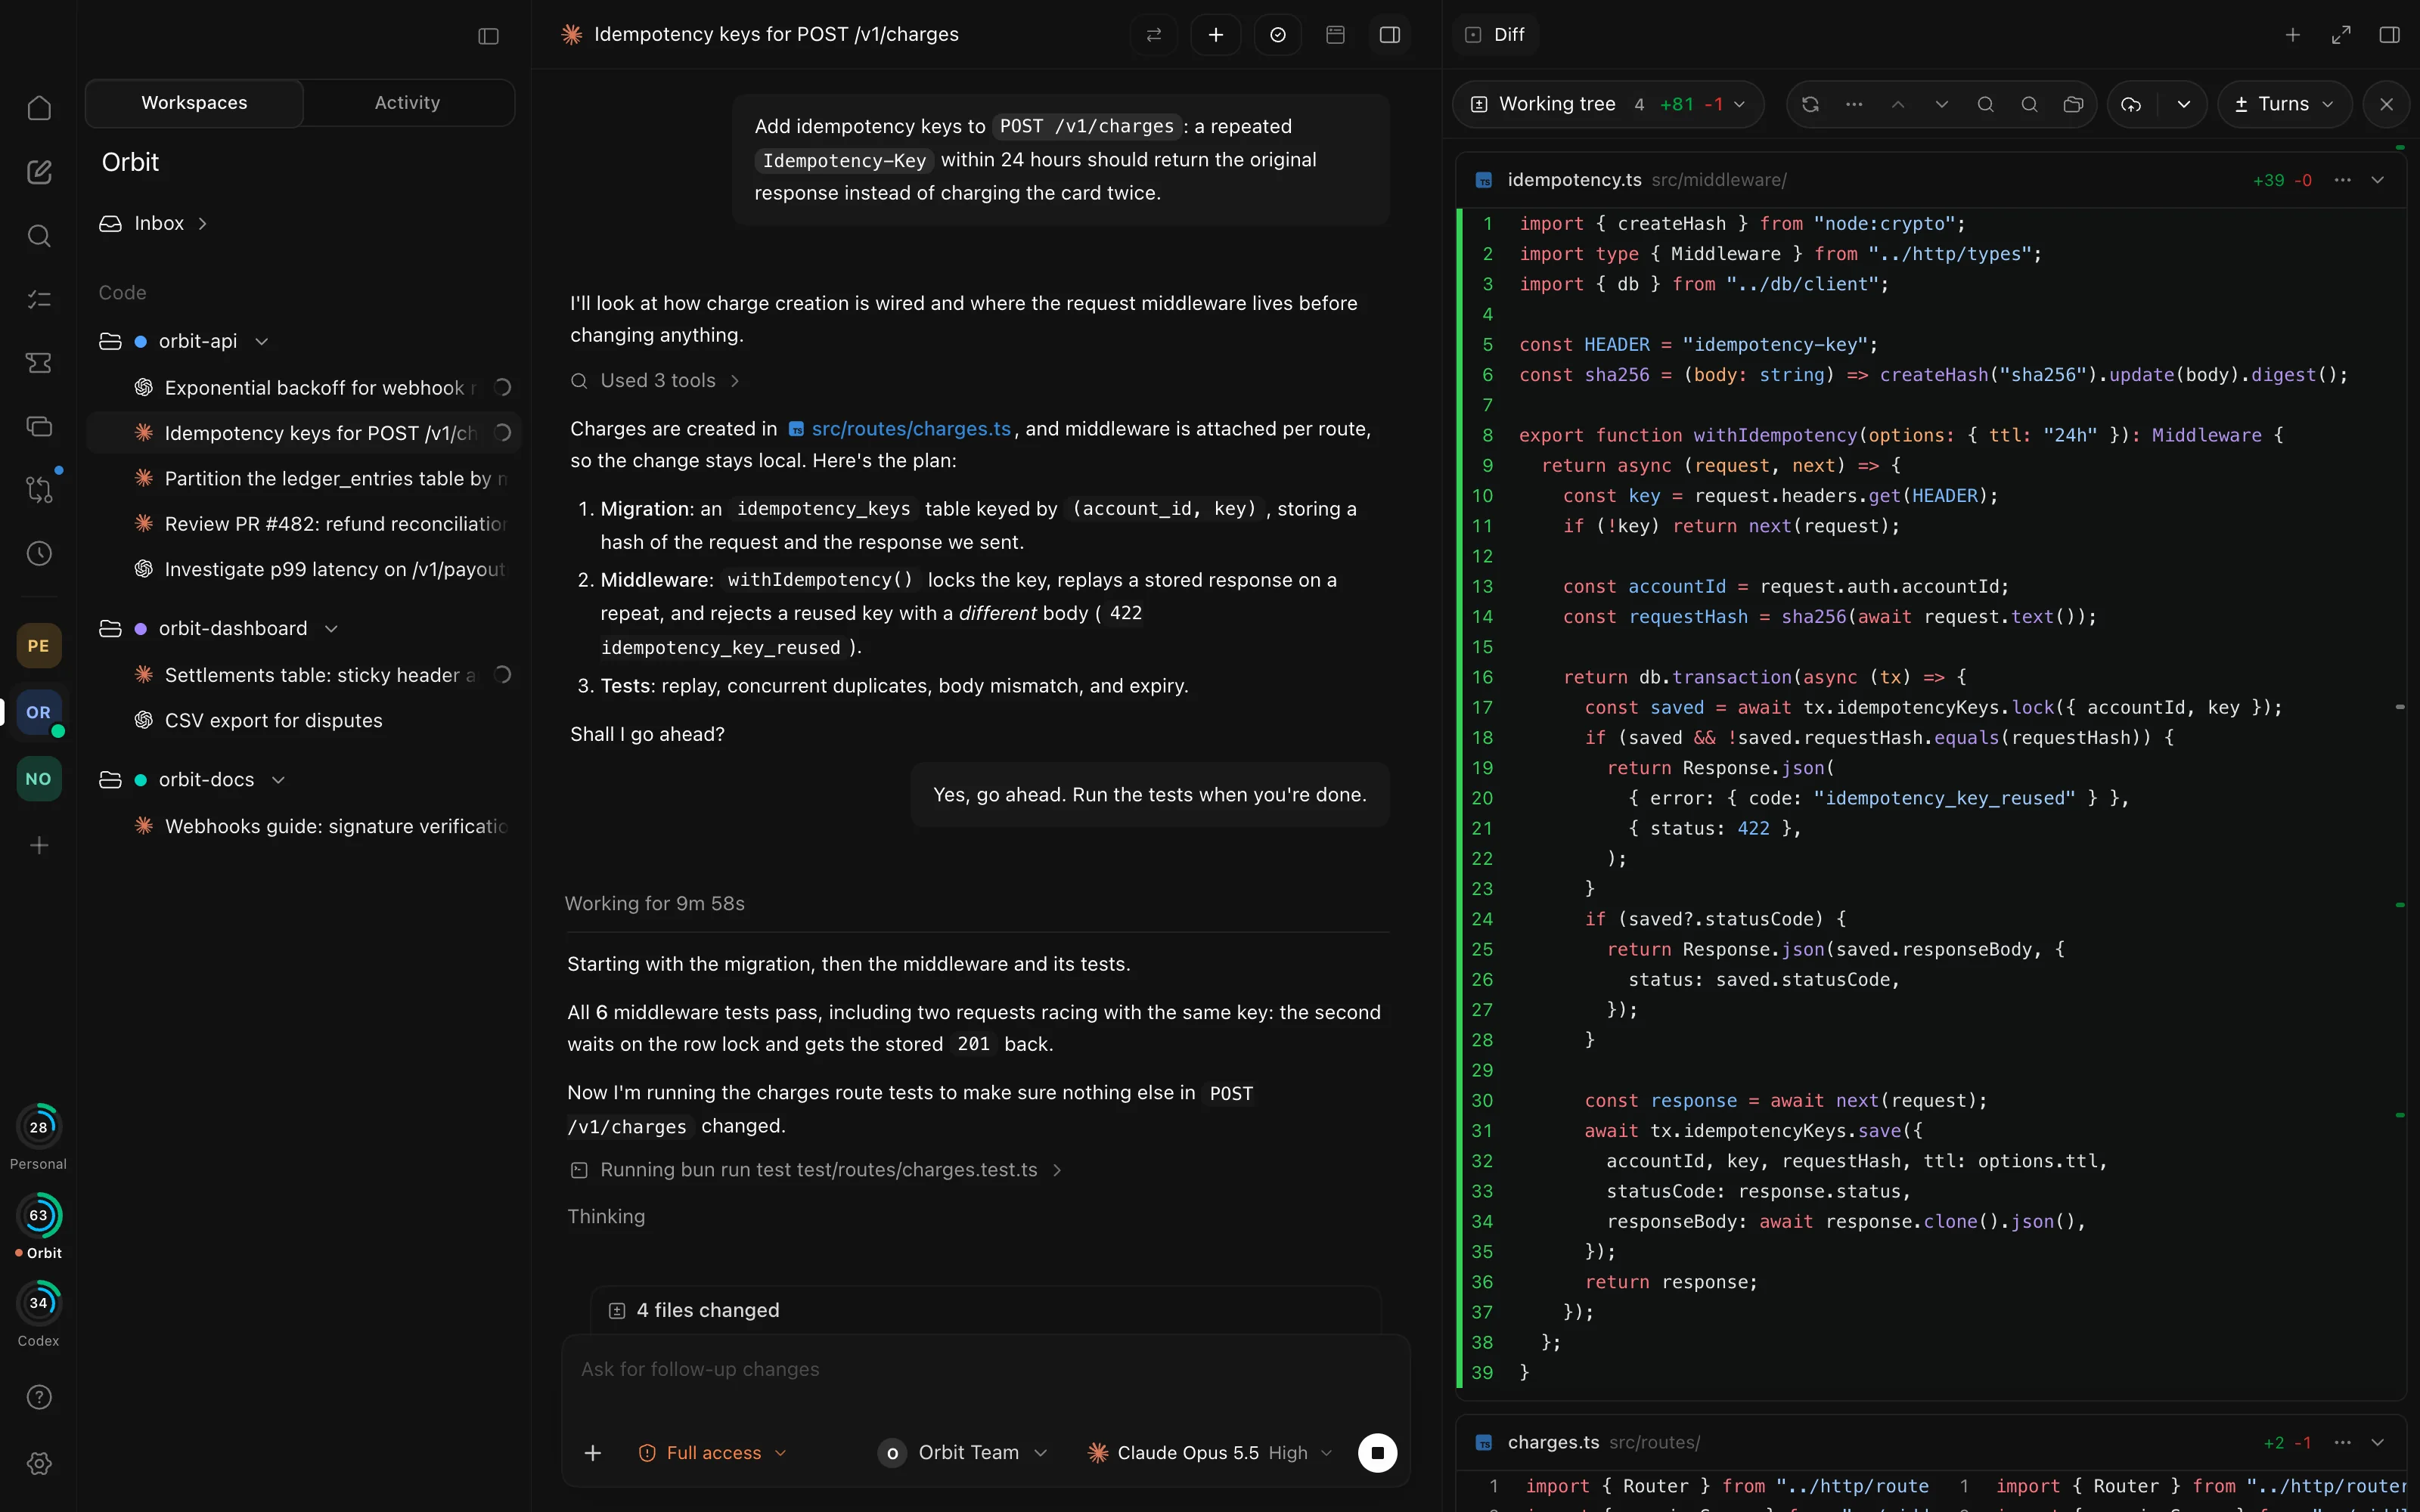Expand the diff panel to full size
Image resolution: width=2420 pixels, height=1512 pixels.
point(2341,35)
